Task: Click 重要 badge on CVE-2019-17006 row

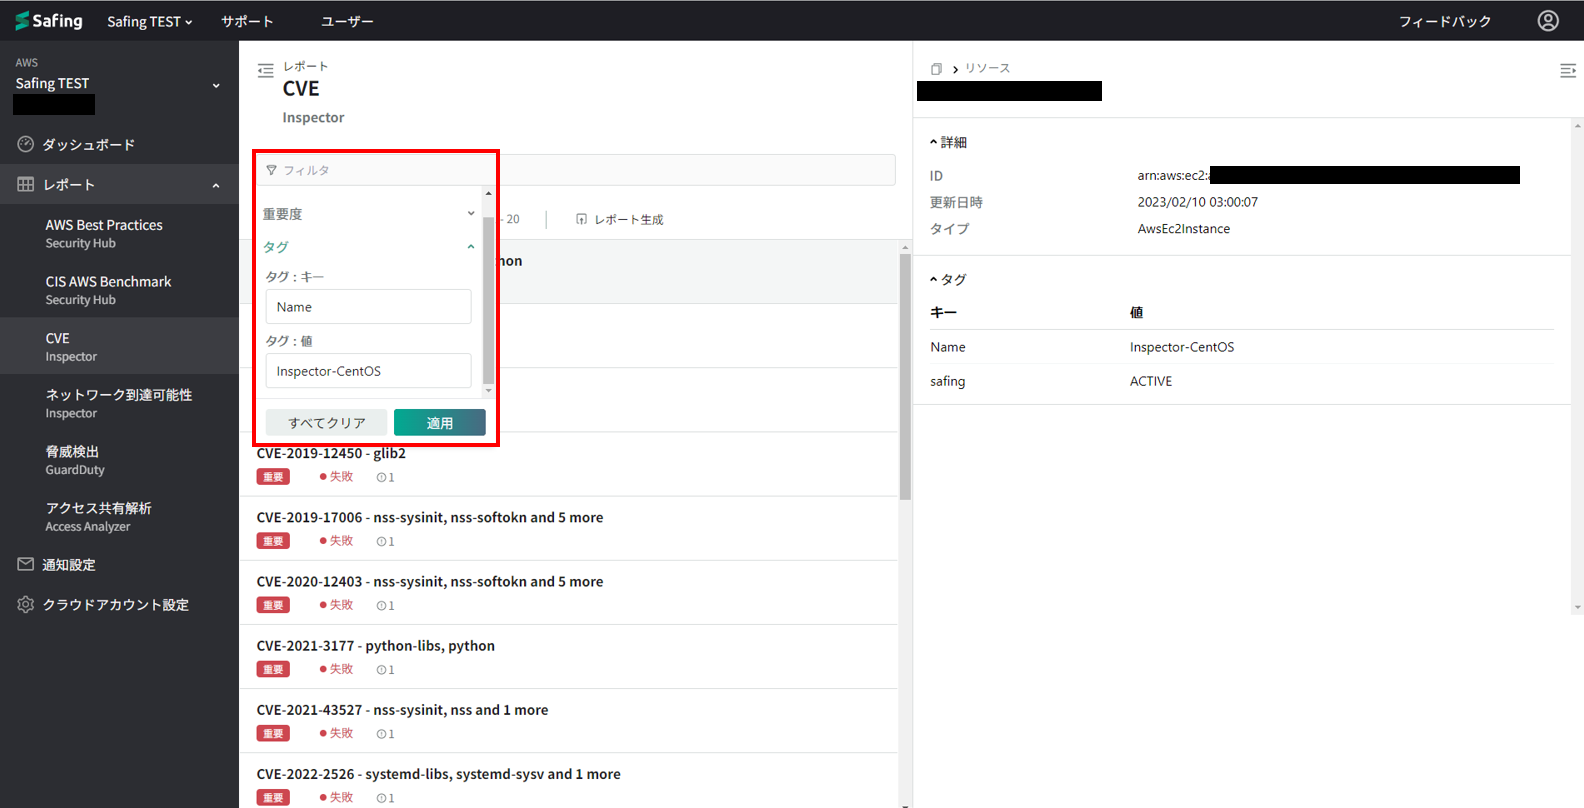Action: pos(273,541)
